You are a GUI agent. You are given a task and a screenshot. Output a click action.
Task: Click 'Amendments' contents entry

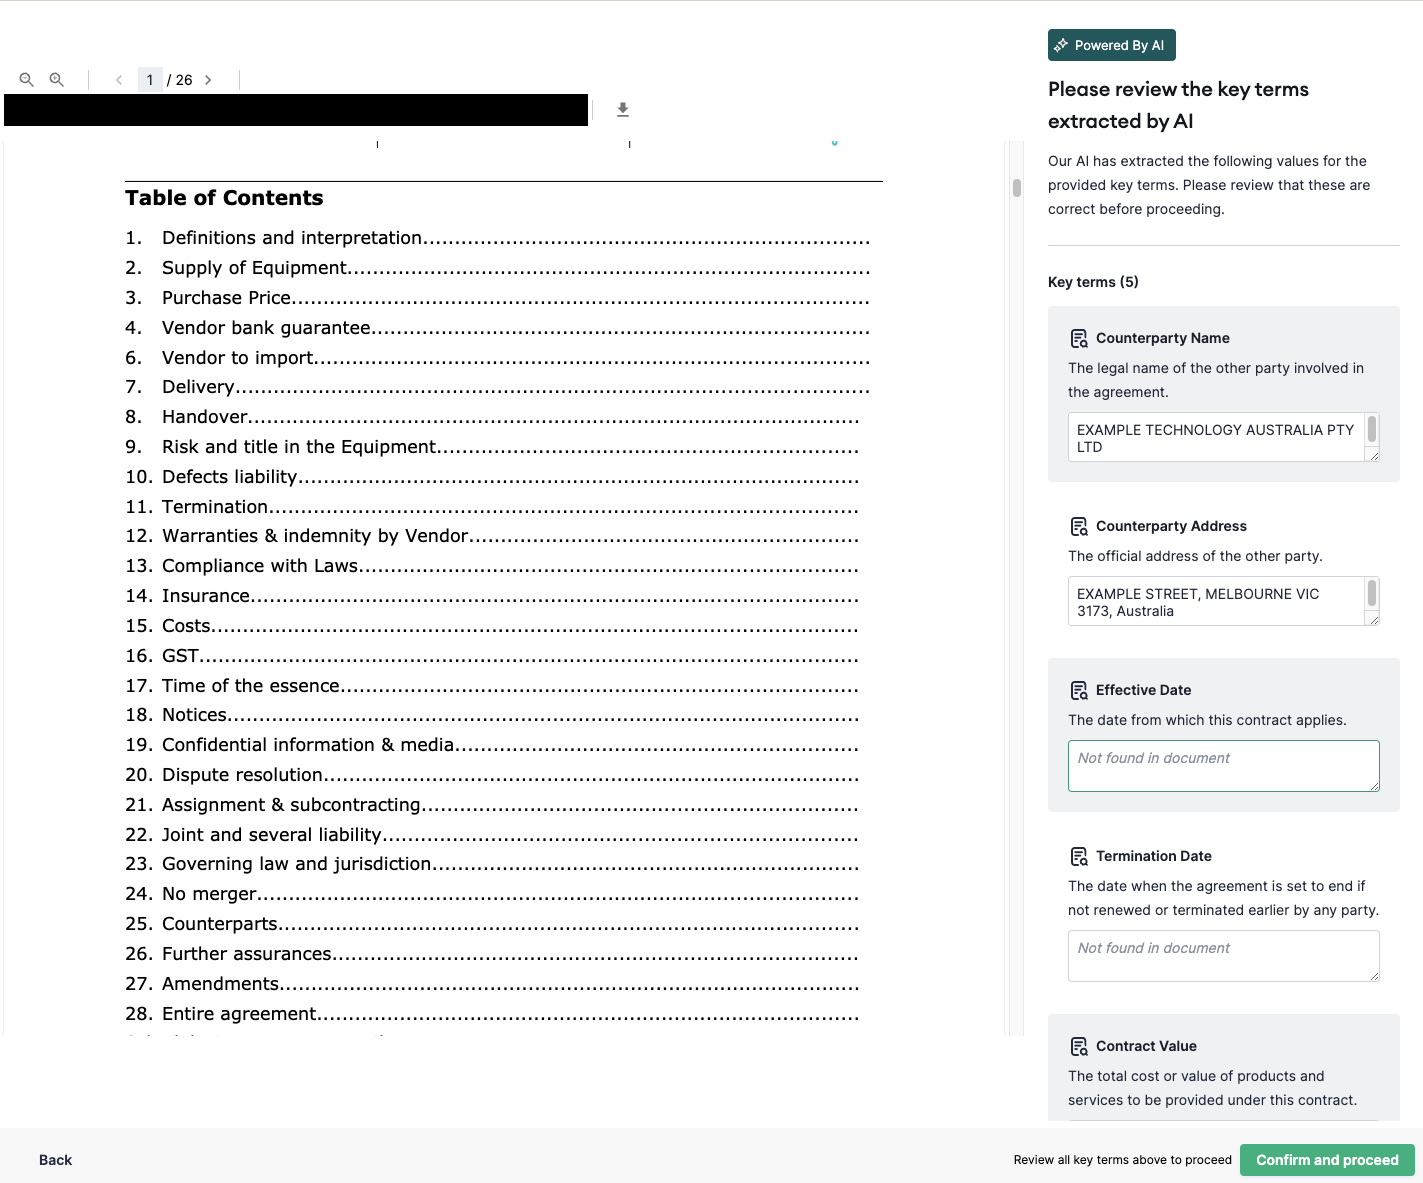[x=492, y=984]
